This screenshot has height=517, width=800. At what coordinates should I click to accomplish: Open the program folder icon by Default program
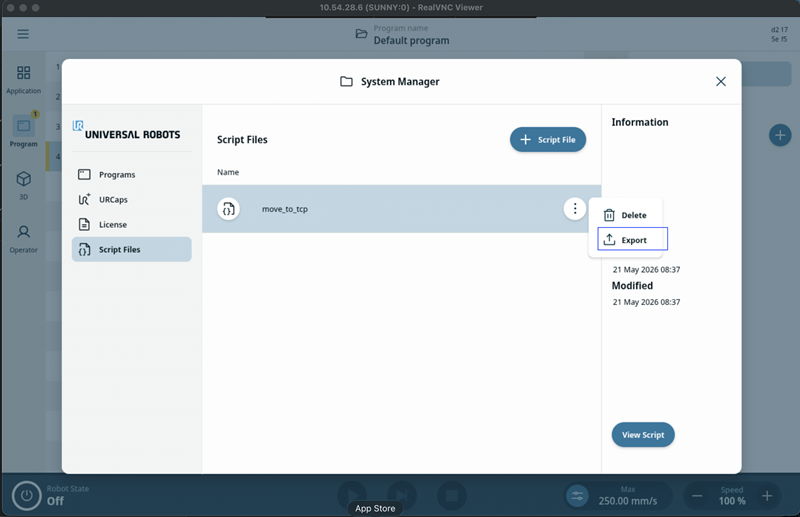(361, 34)
